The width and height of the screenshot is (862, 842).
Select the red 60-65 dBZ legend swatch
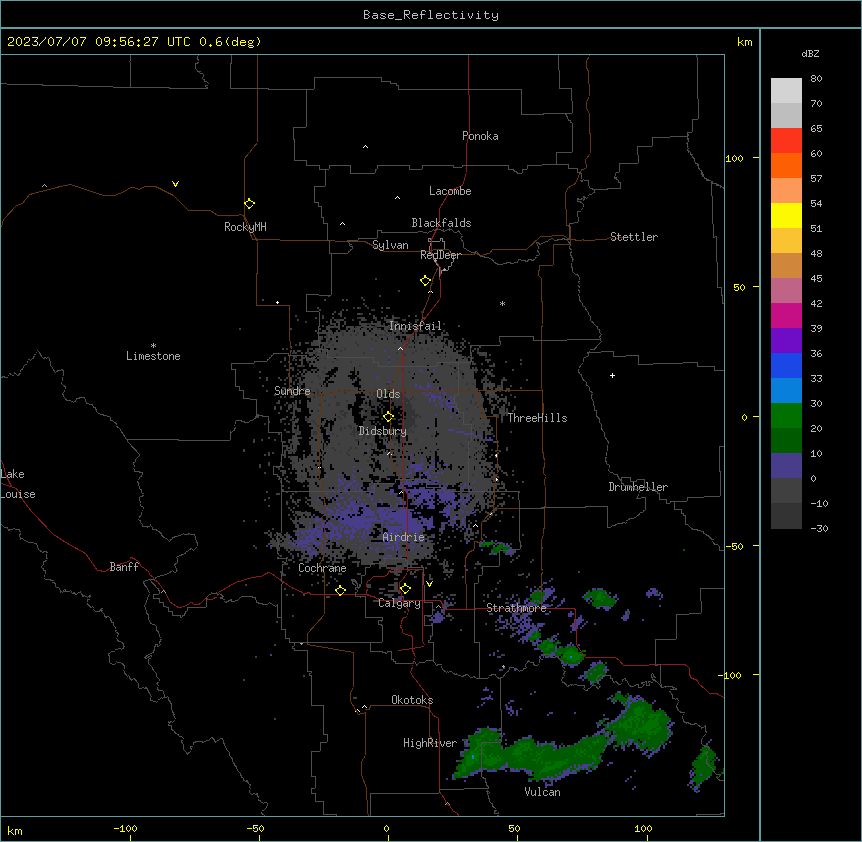pyautogui.click(x=786, y=141)
